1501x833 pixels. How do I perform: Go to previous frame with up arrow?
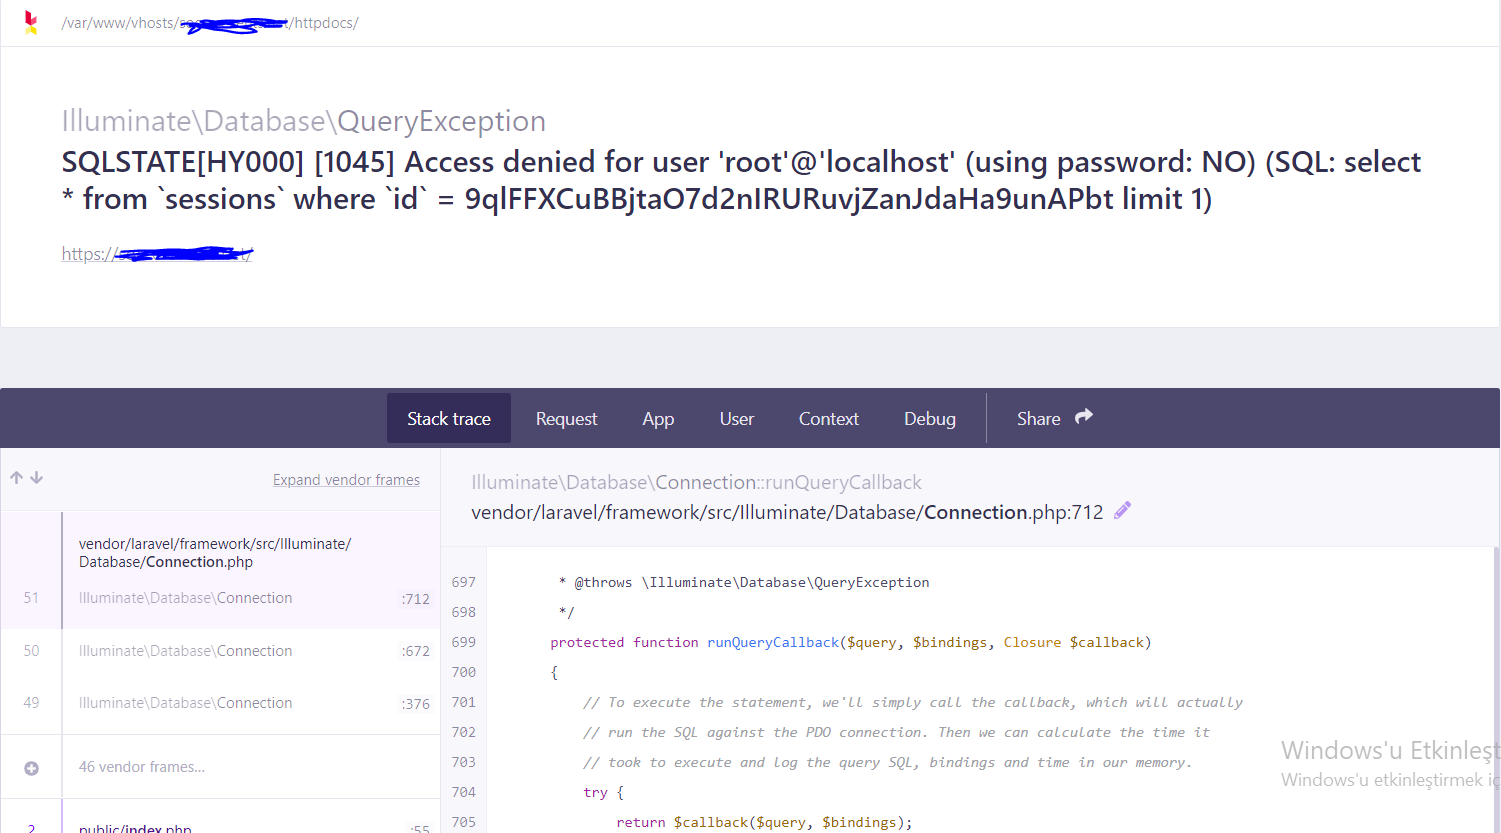point(17,478)
